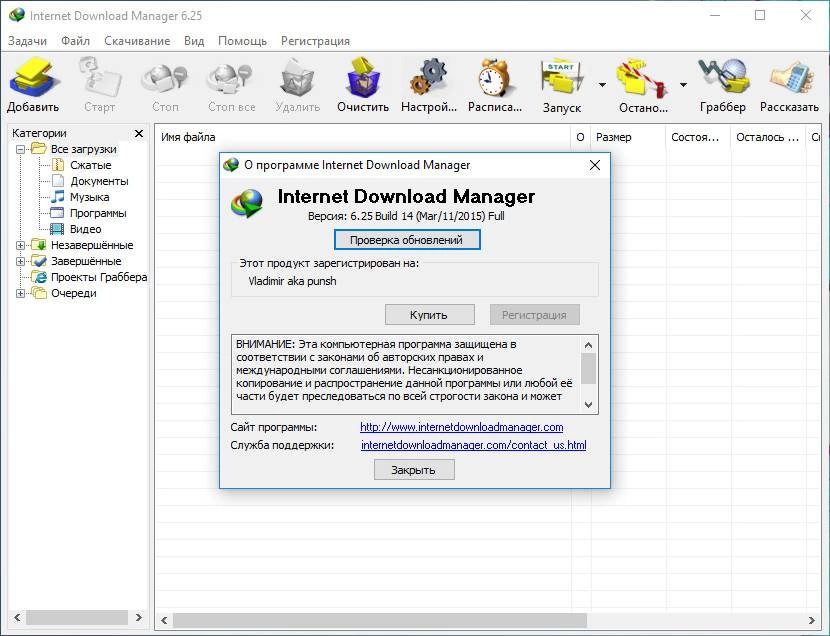
Task: Sort by Состояние column header
Action: [x=698, y=137]
